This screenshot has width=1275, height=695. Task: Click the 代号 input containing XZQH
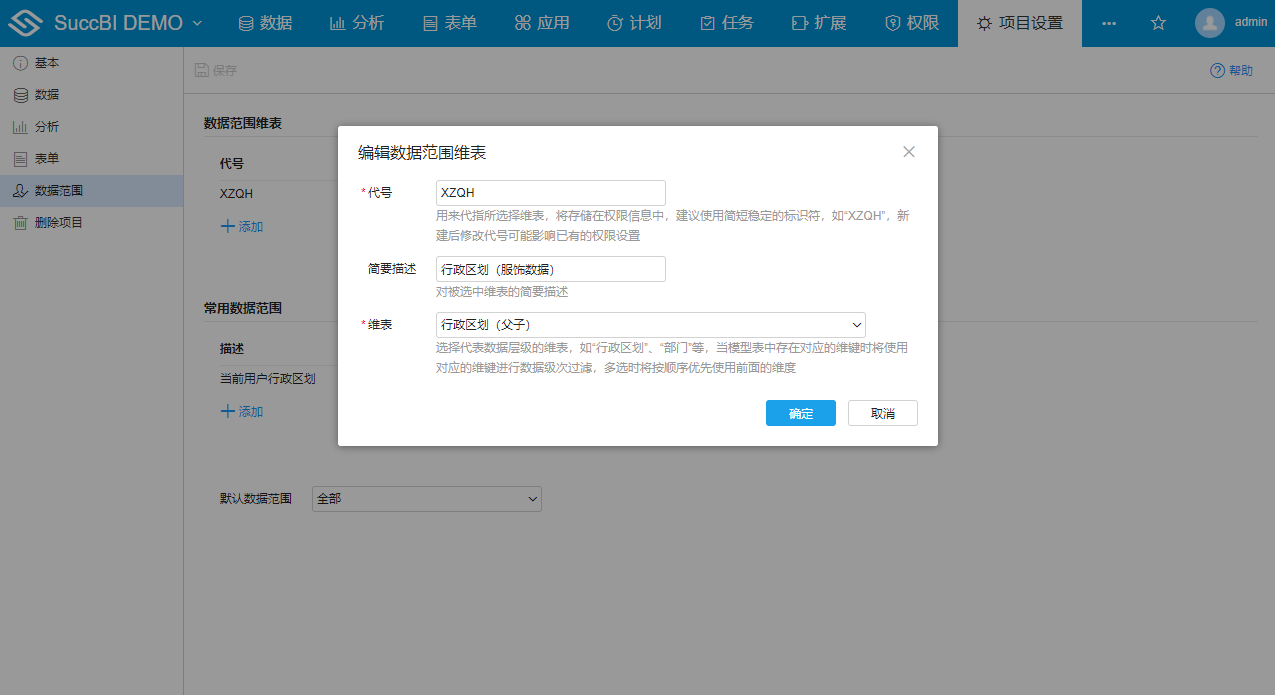pos(550,192)
